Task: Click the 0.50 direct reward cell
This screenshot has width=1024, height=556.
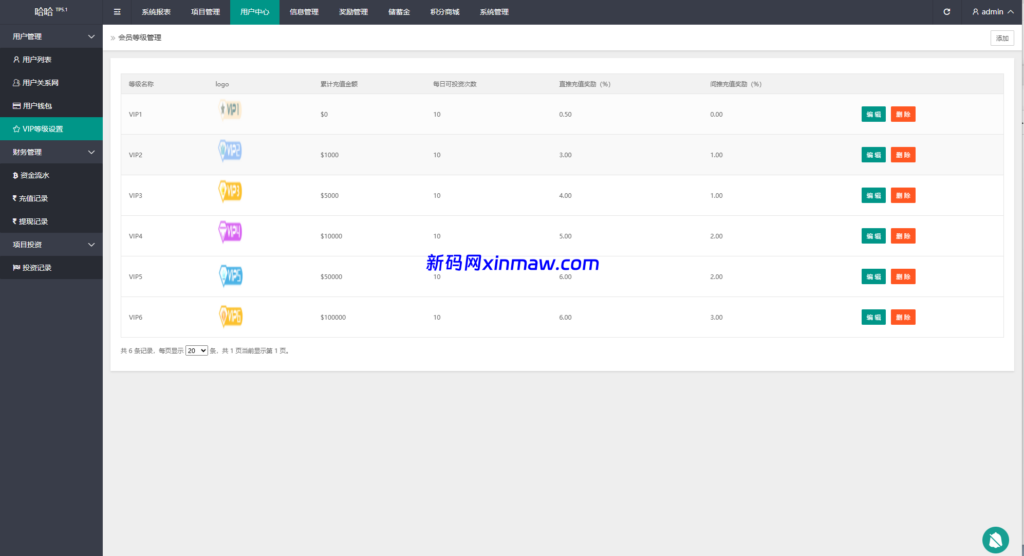Action: coord(566,114)
